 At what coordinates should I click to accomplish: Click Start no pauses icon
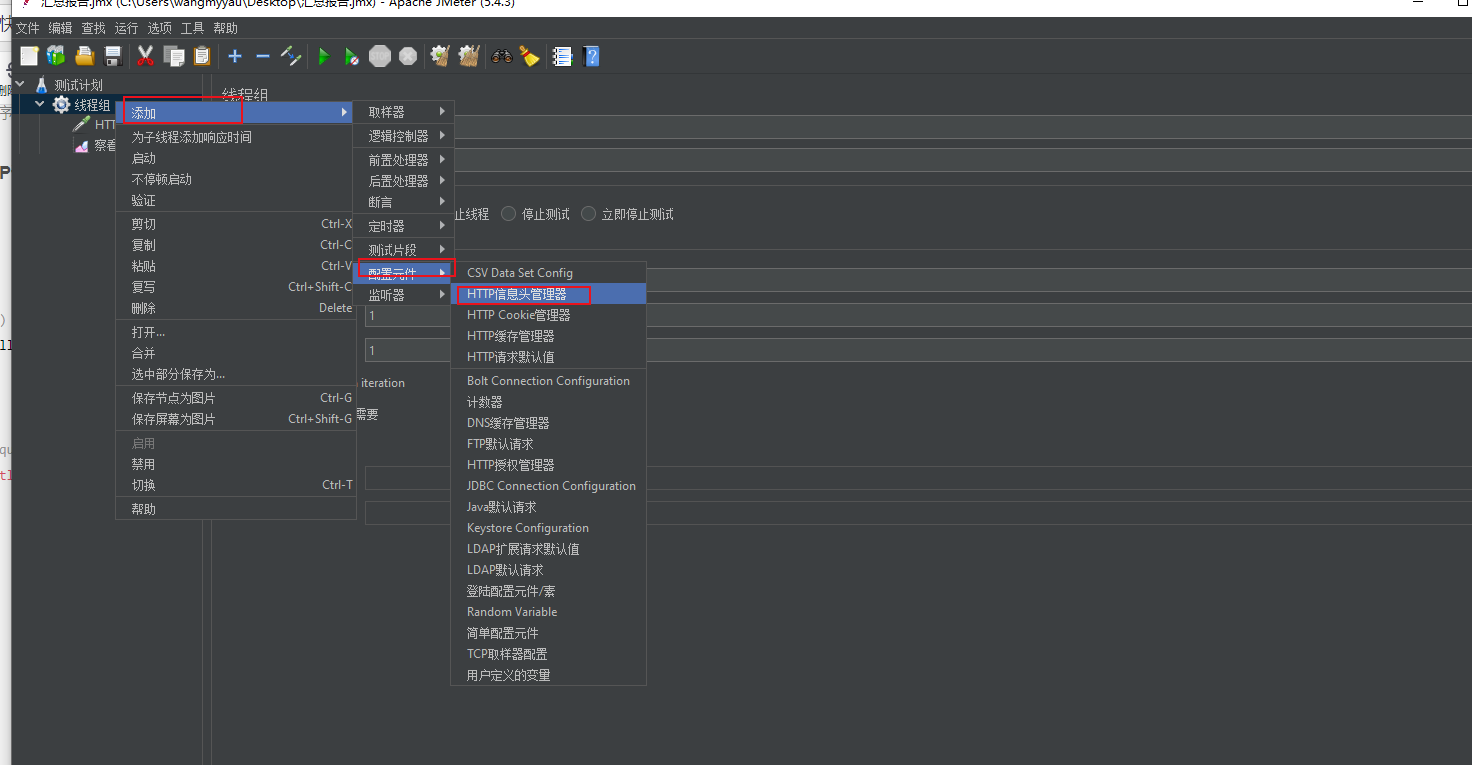351,57
